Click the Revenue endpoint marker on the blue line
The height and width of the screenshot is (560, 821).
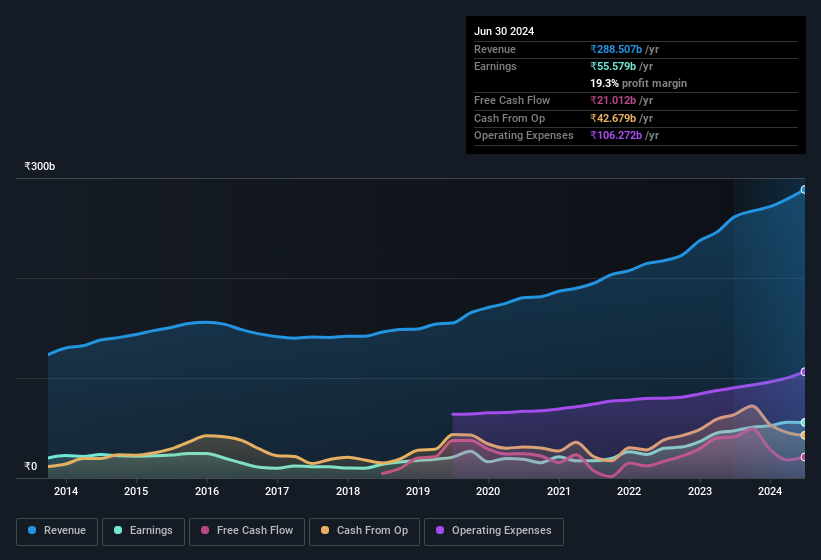pyautogui.click(x=804, y=189)
